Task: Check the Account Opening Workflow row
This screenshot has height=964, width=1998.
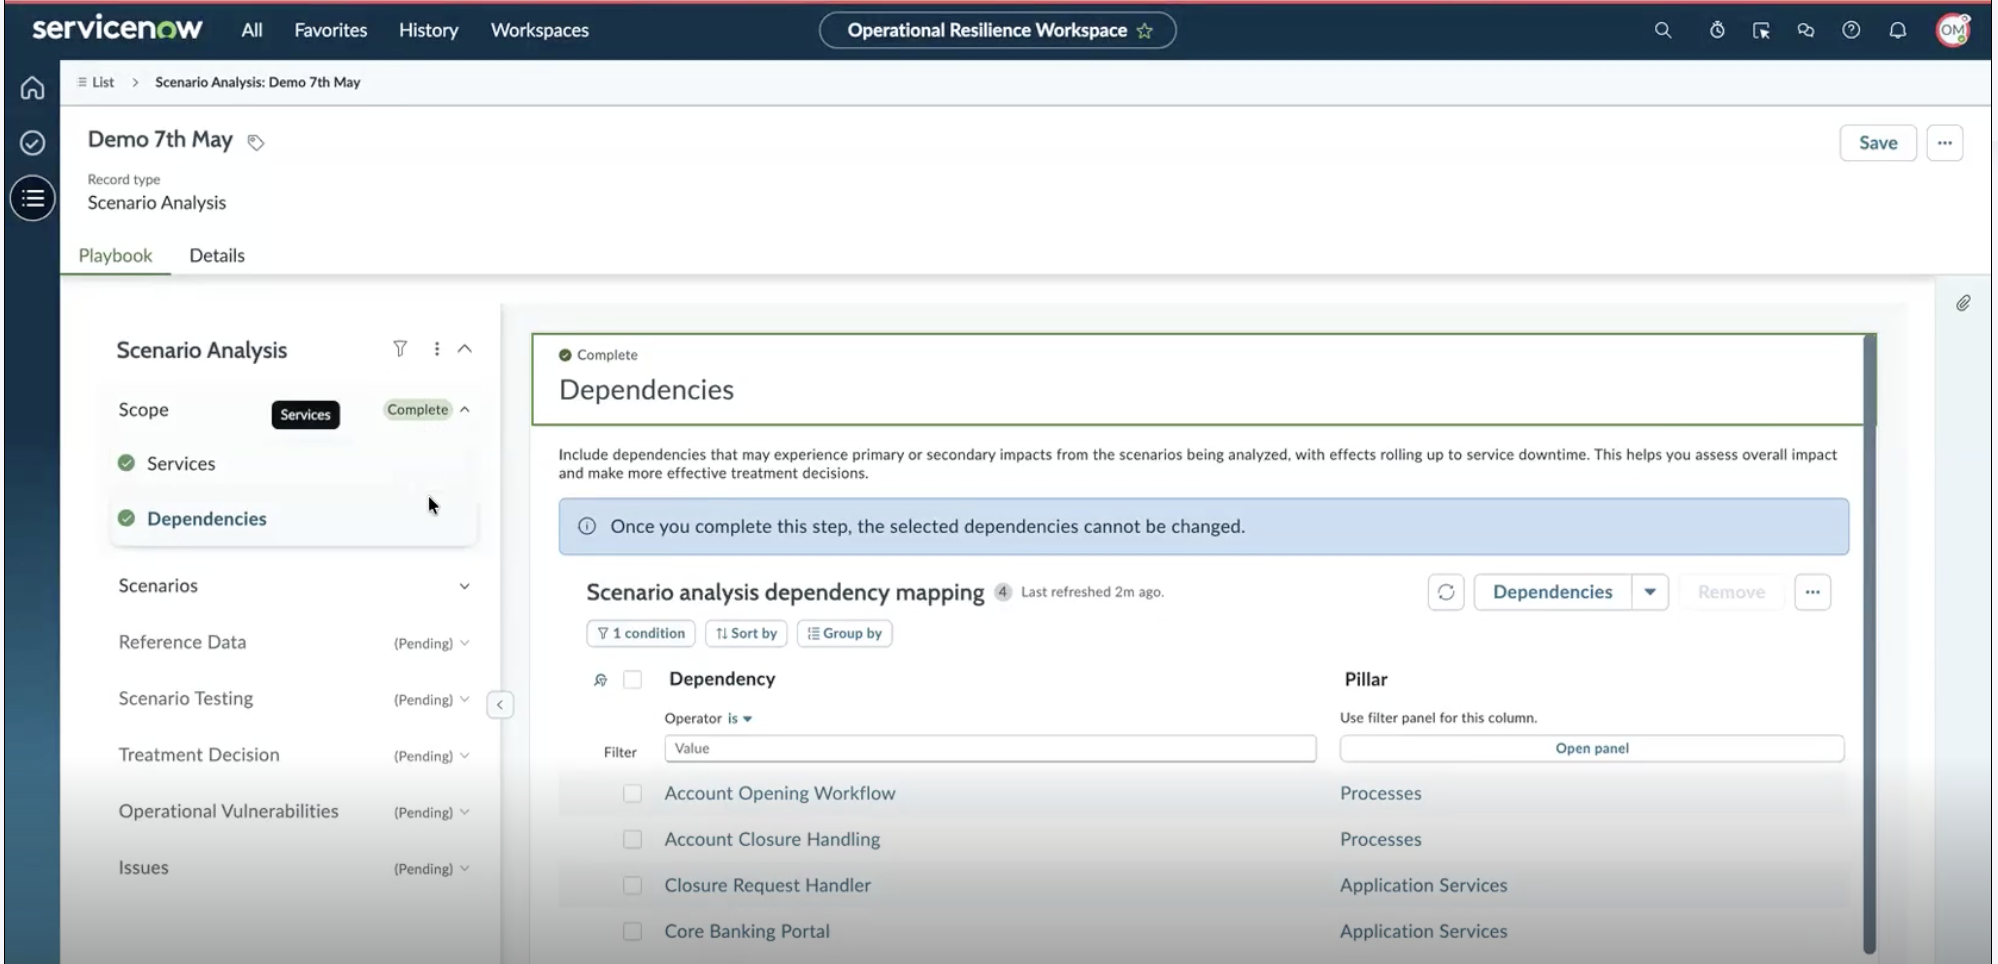Action: 632,793
